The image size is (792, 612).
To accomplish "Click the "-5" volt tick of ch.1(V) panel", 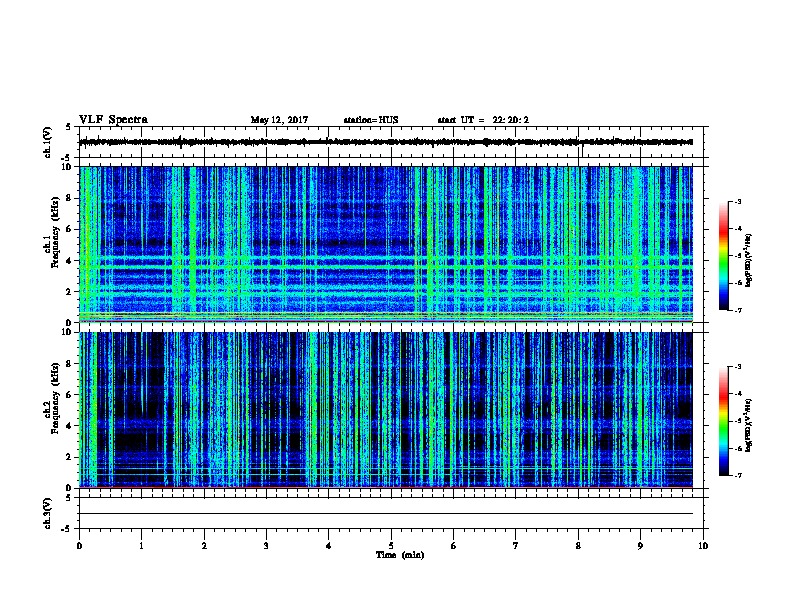I will pyautogui.click(x=68, y=158).
